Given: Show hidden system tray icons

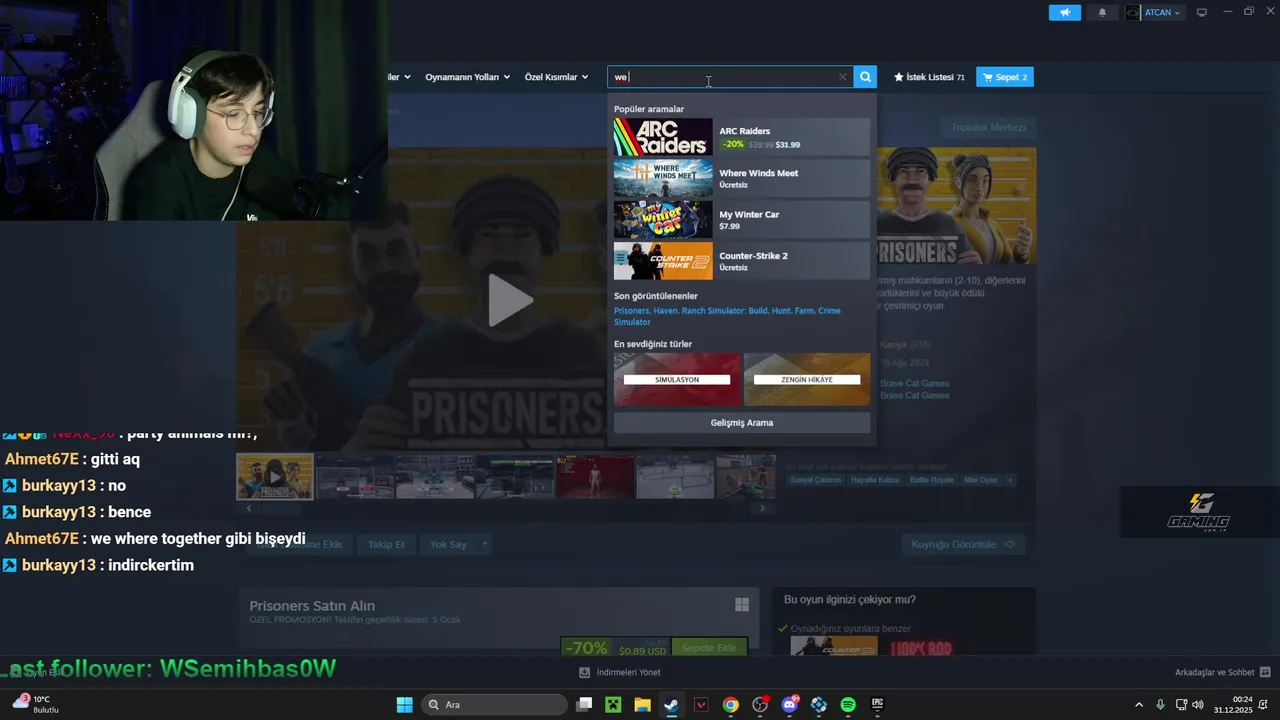Looking at the screenshot, I should pyautogui.click(x=1138, y=705).
